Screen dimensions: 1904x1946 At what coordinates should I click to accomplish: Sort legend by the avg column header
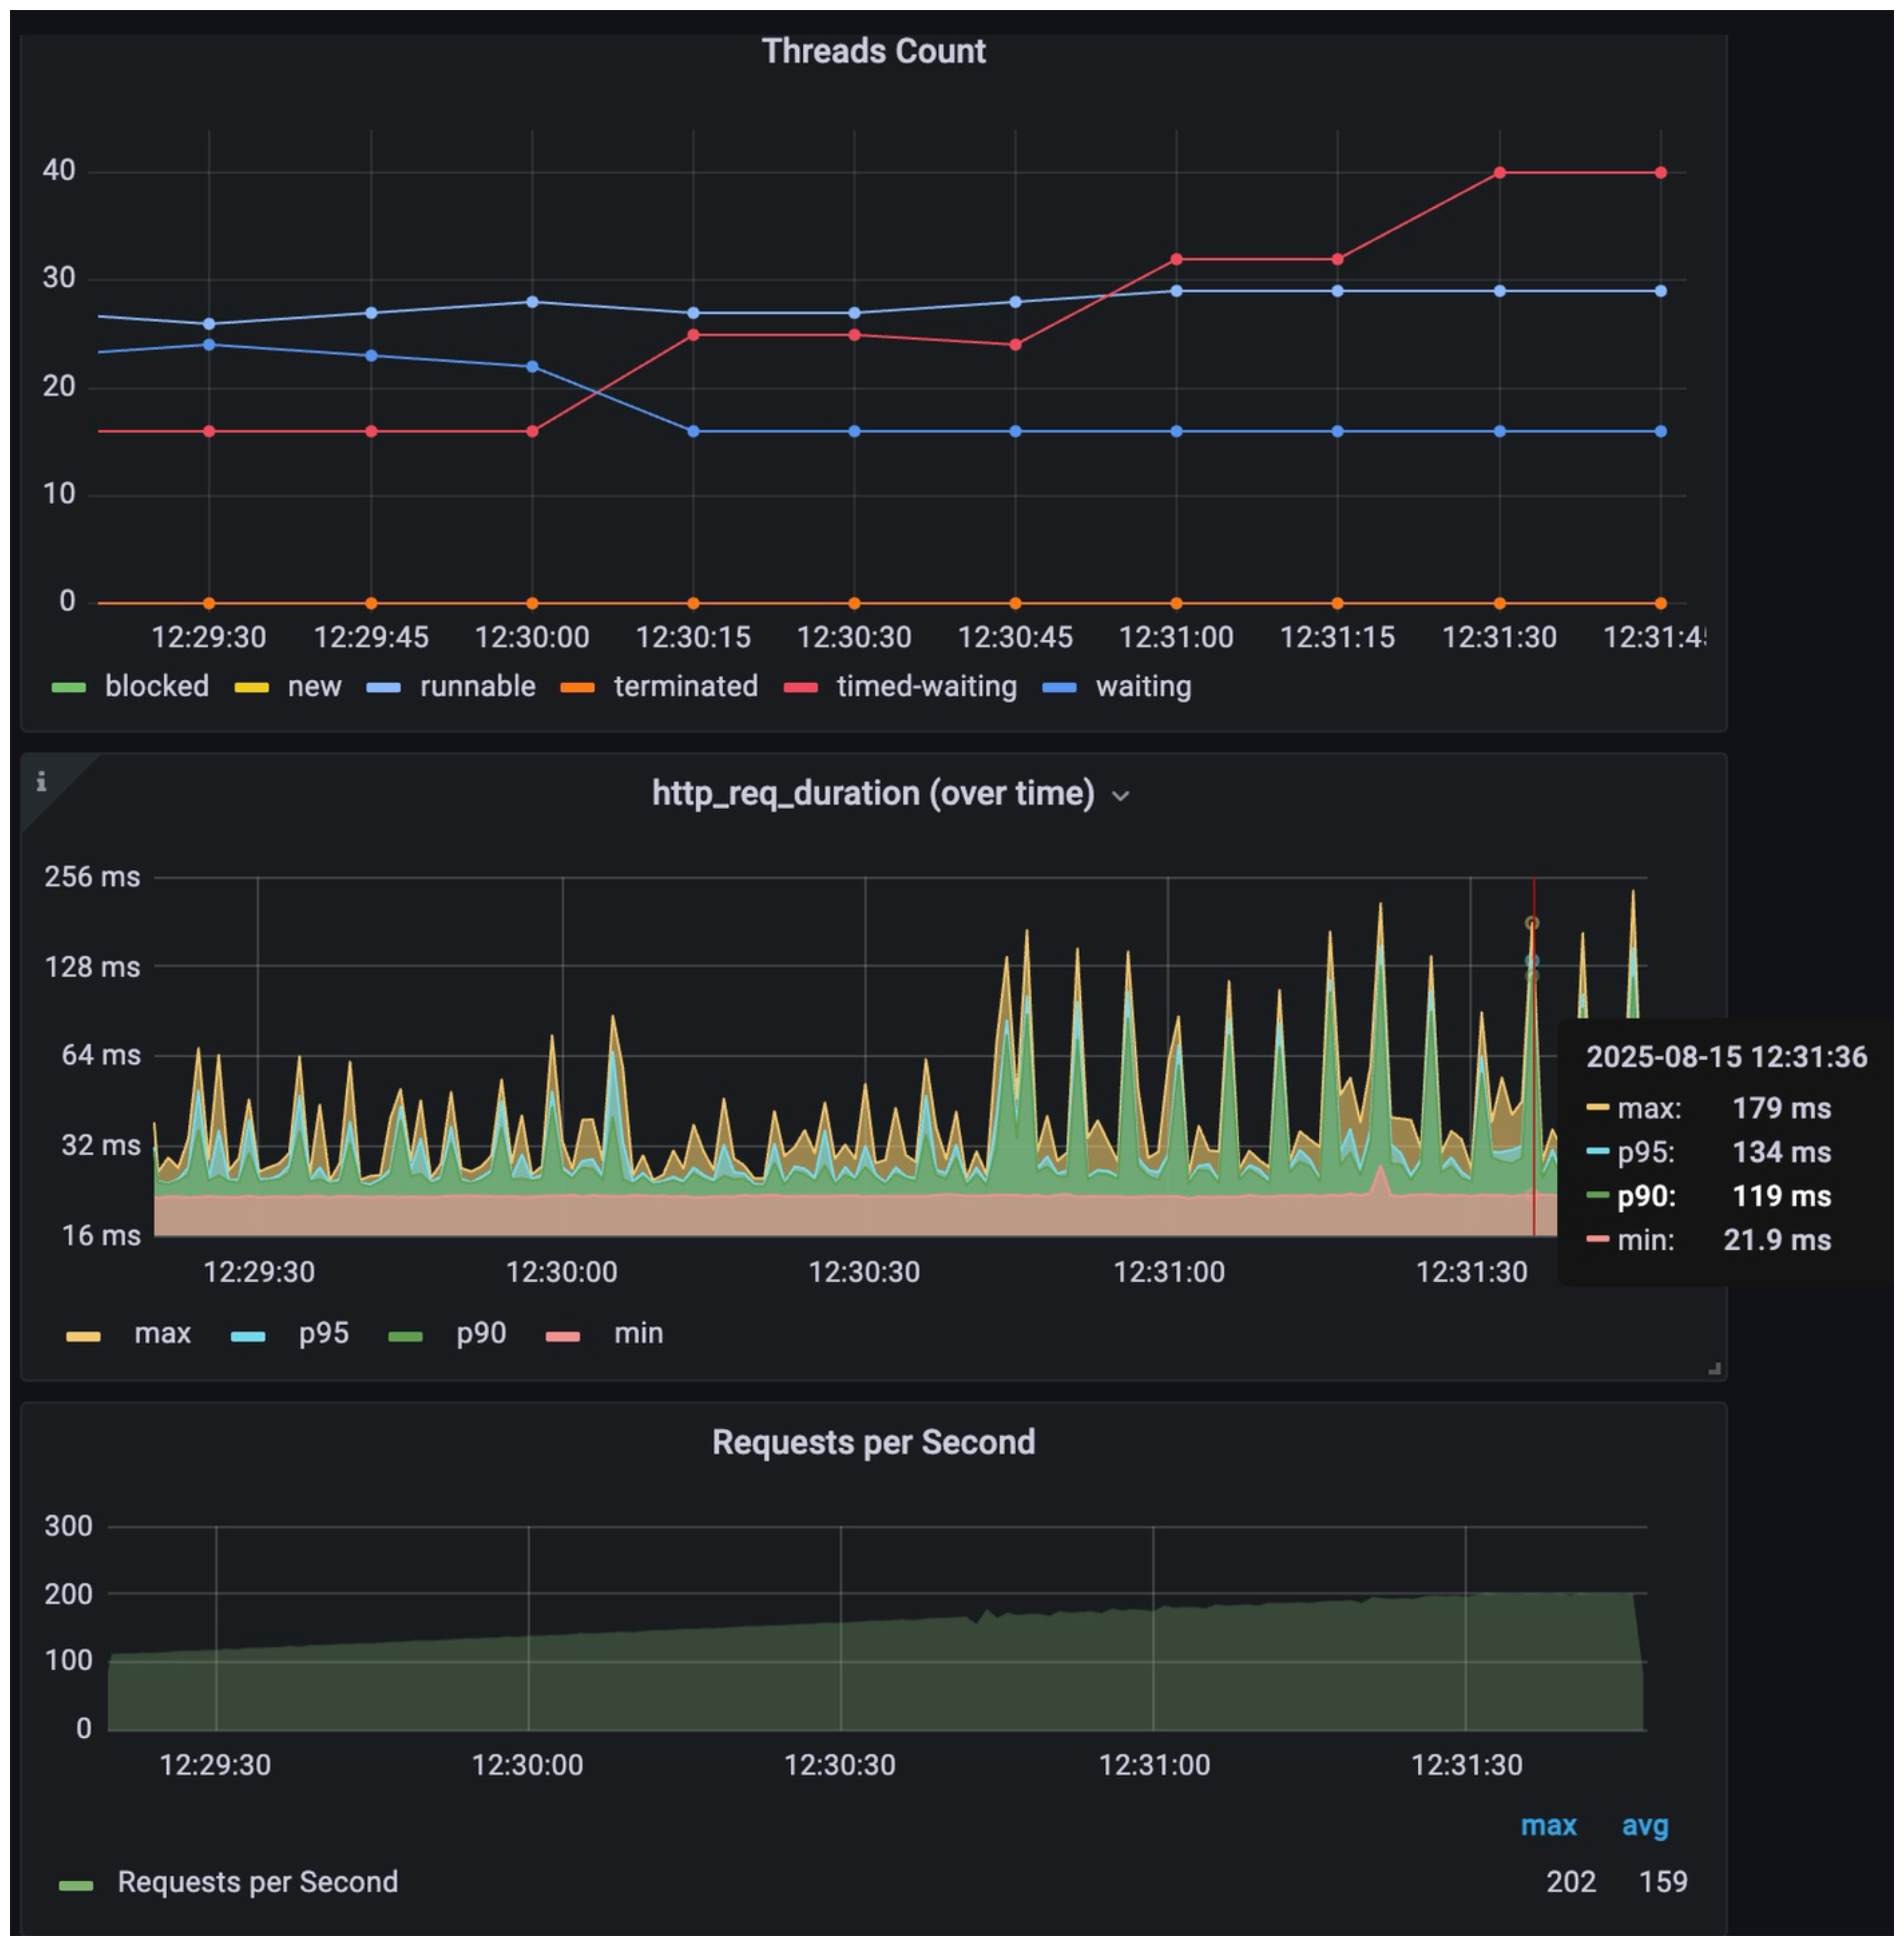point(1644,1825)
